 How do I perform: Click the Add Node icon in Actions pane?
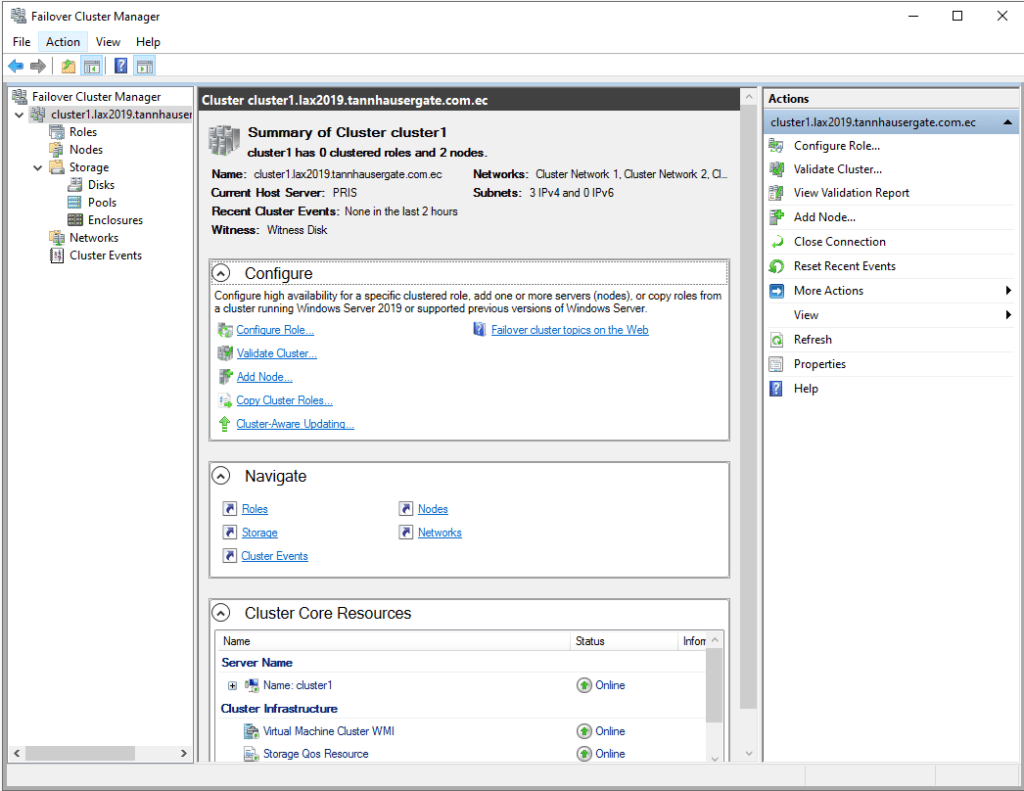coord(776,217)
